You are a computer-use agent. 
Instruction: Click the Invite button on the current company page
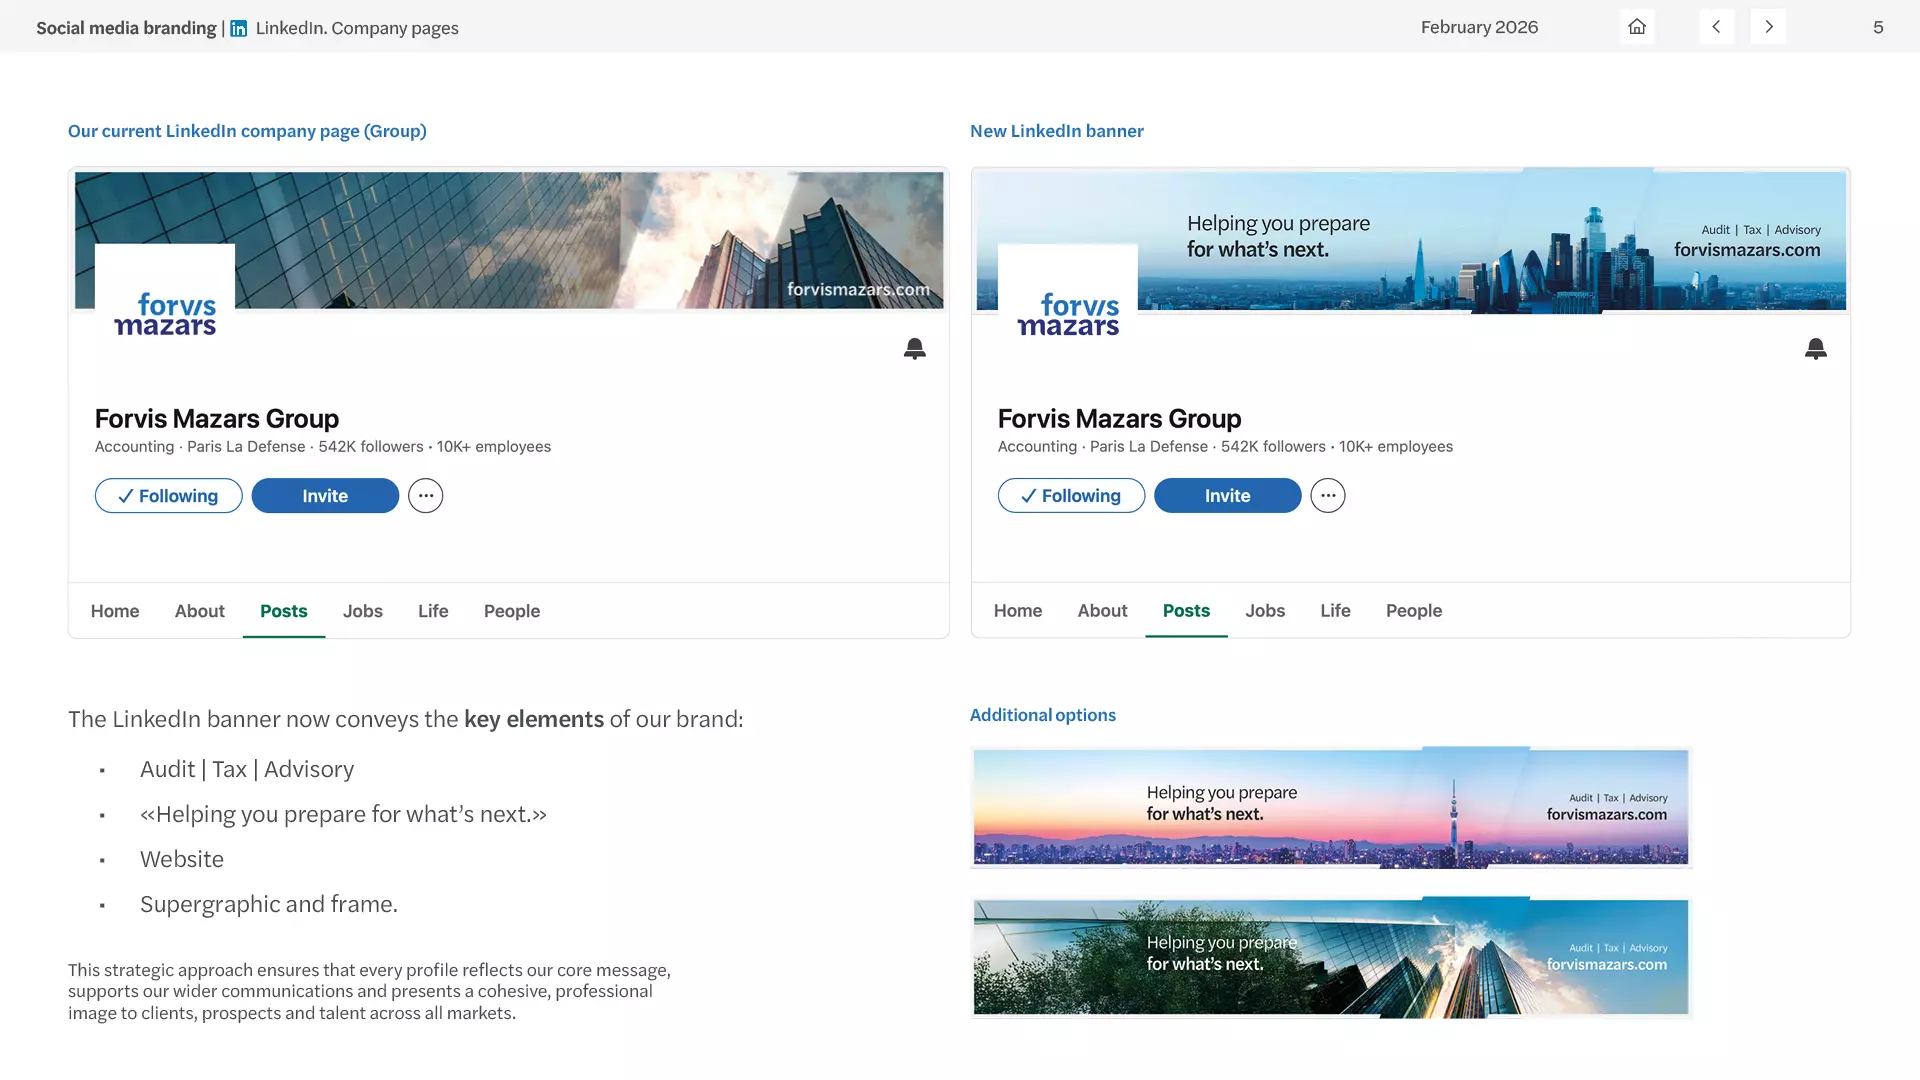pos(324,495)
